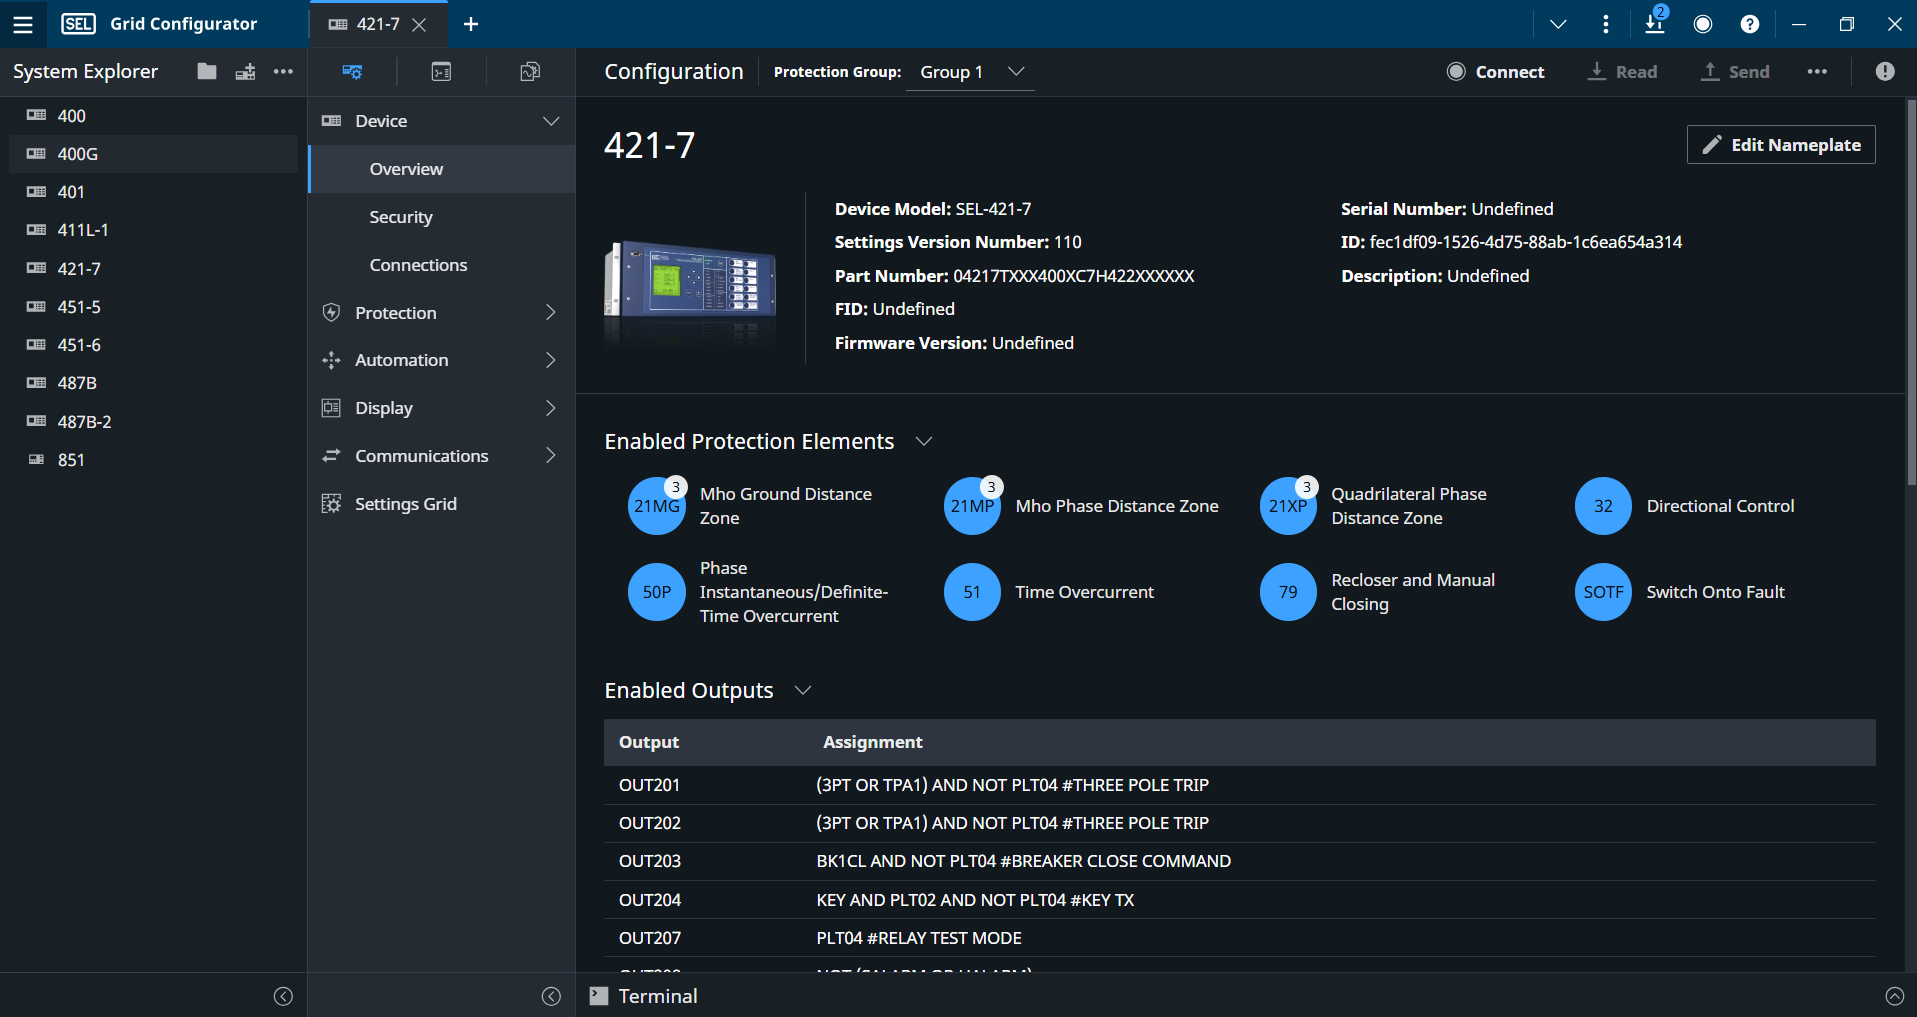Select device 400G in System Explorer

click(x=153, y=153)
